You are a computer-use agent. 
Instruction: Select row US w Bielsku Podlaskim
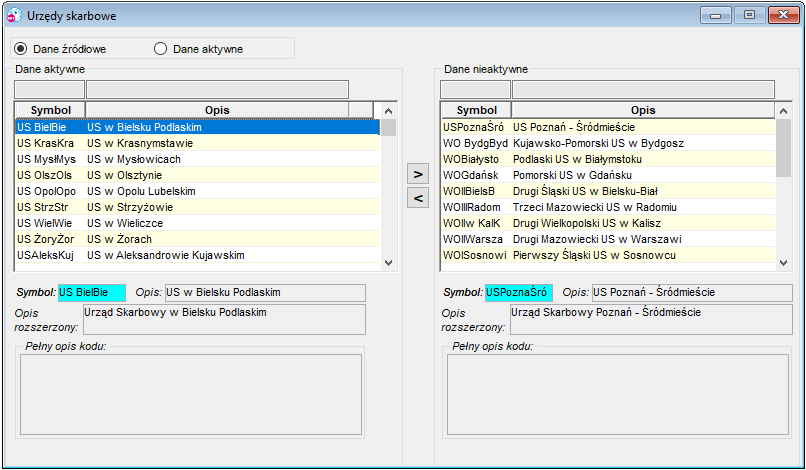198,127
